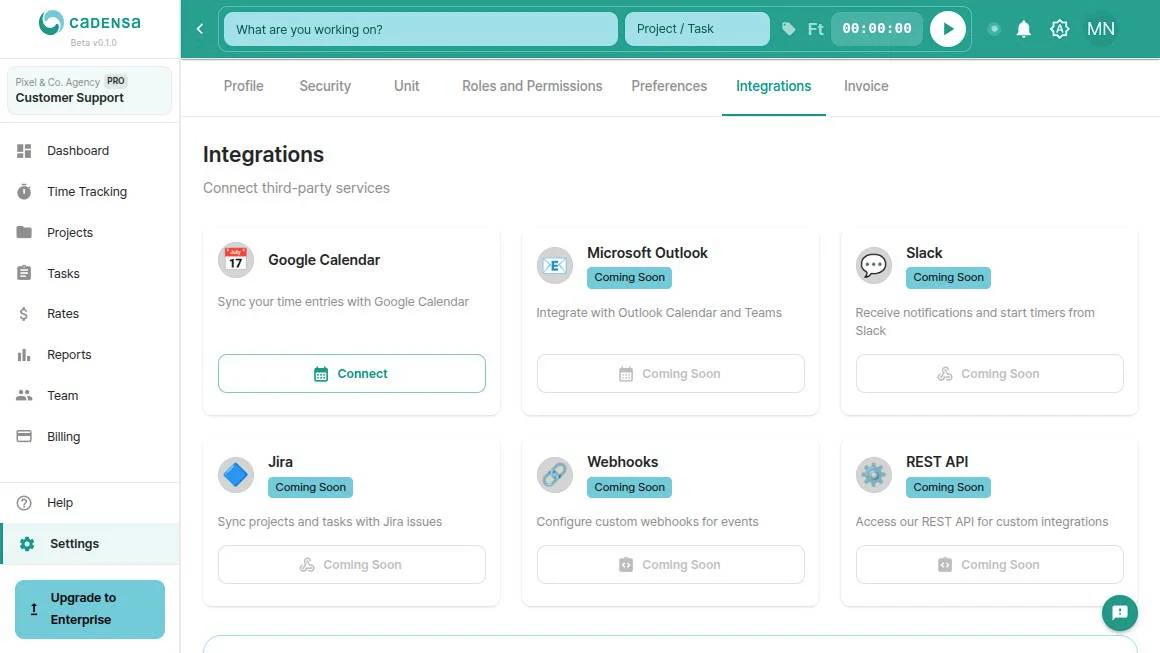
Task: Click Microsoft Outlook Coming Soon button
Action: (x=670, y=373)
